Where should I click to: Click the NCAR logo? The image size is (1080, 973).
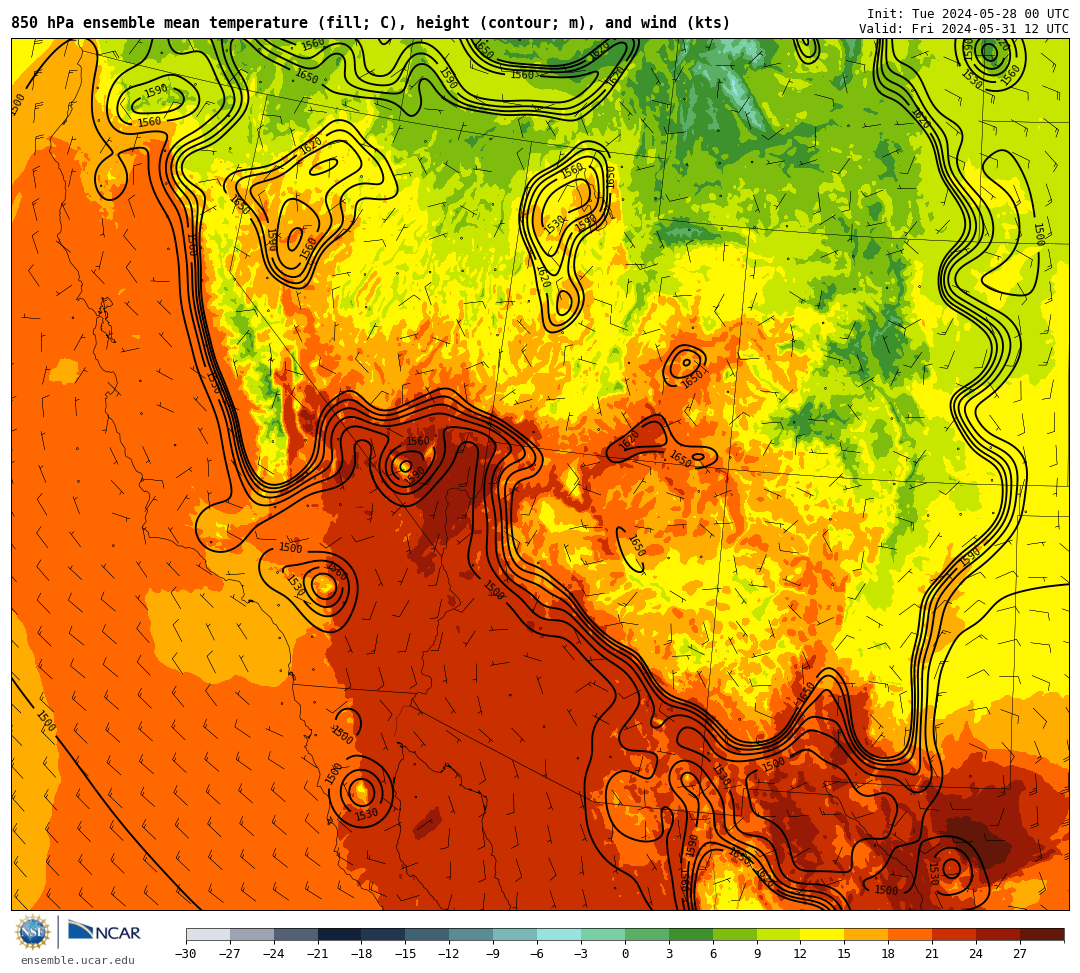(x=104, y=933)
